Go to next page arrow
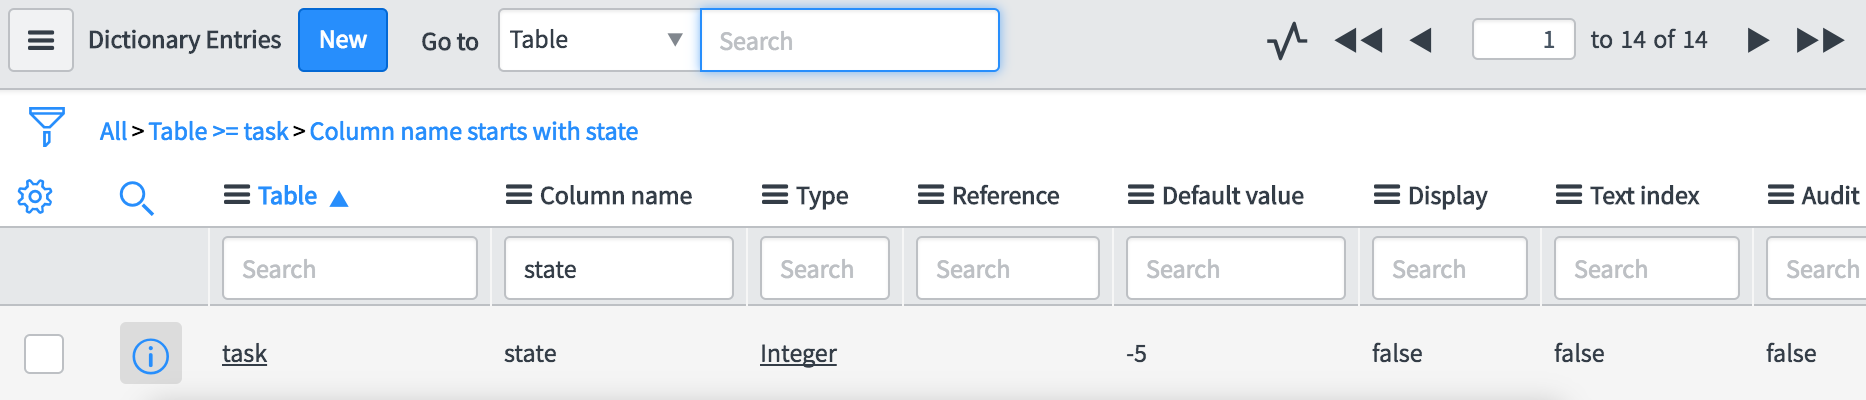The image size is (1866, 400). coord(1758,41)
